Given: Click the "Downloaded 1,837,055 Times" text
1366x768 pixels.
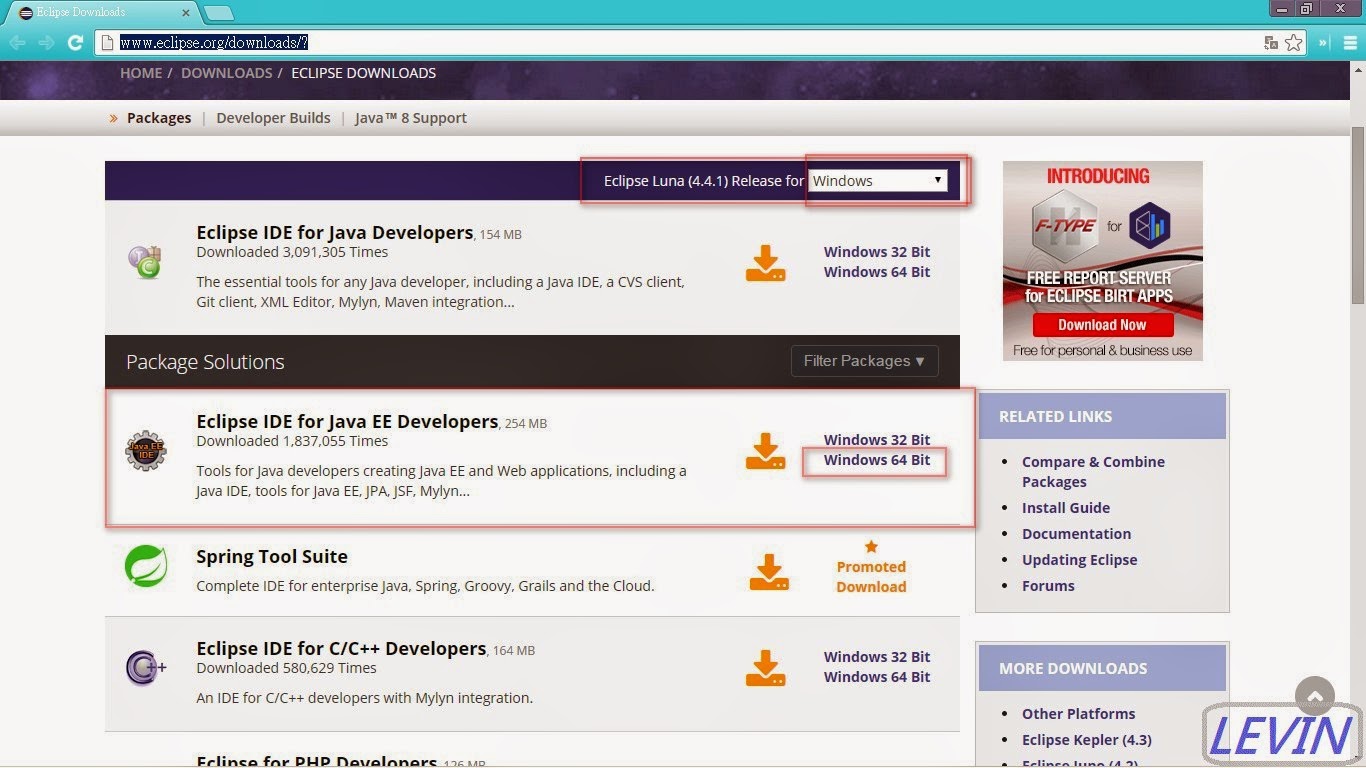Looking at the screenshot, I should (292, 441).
